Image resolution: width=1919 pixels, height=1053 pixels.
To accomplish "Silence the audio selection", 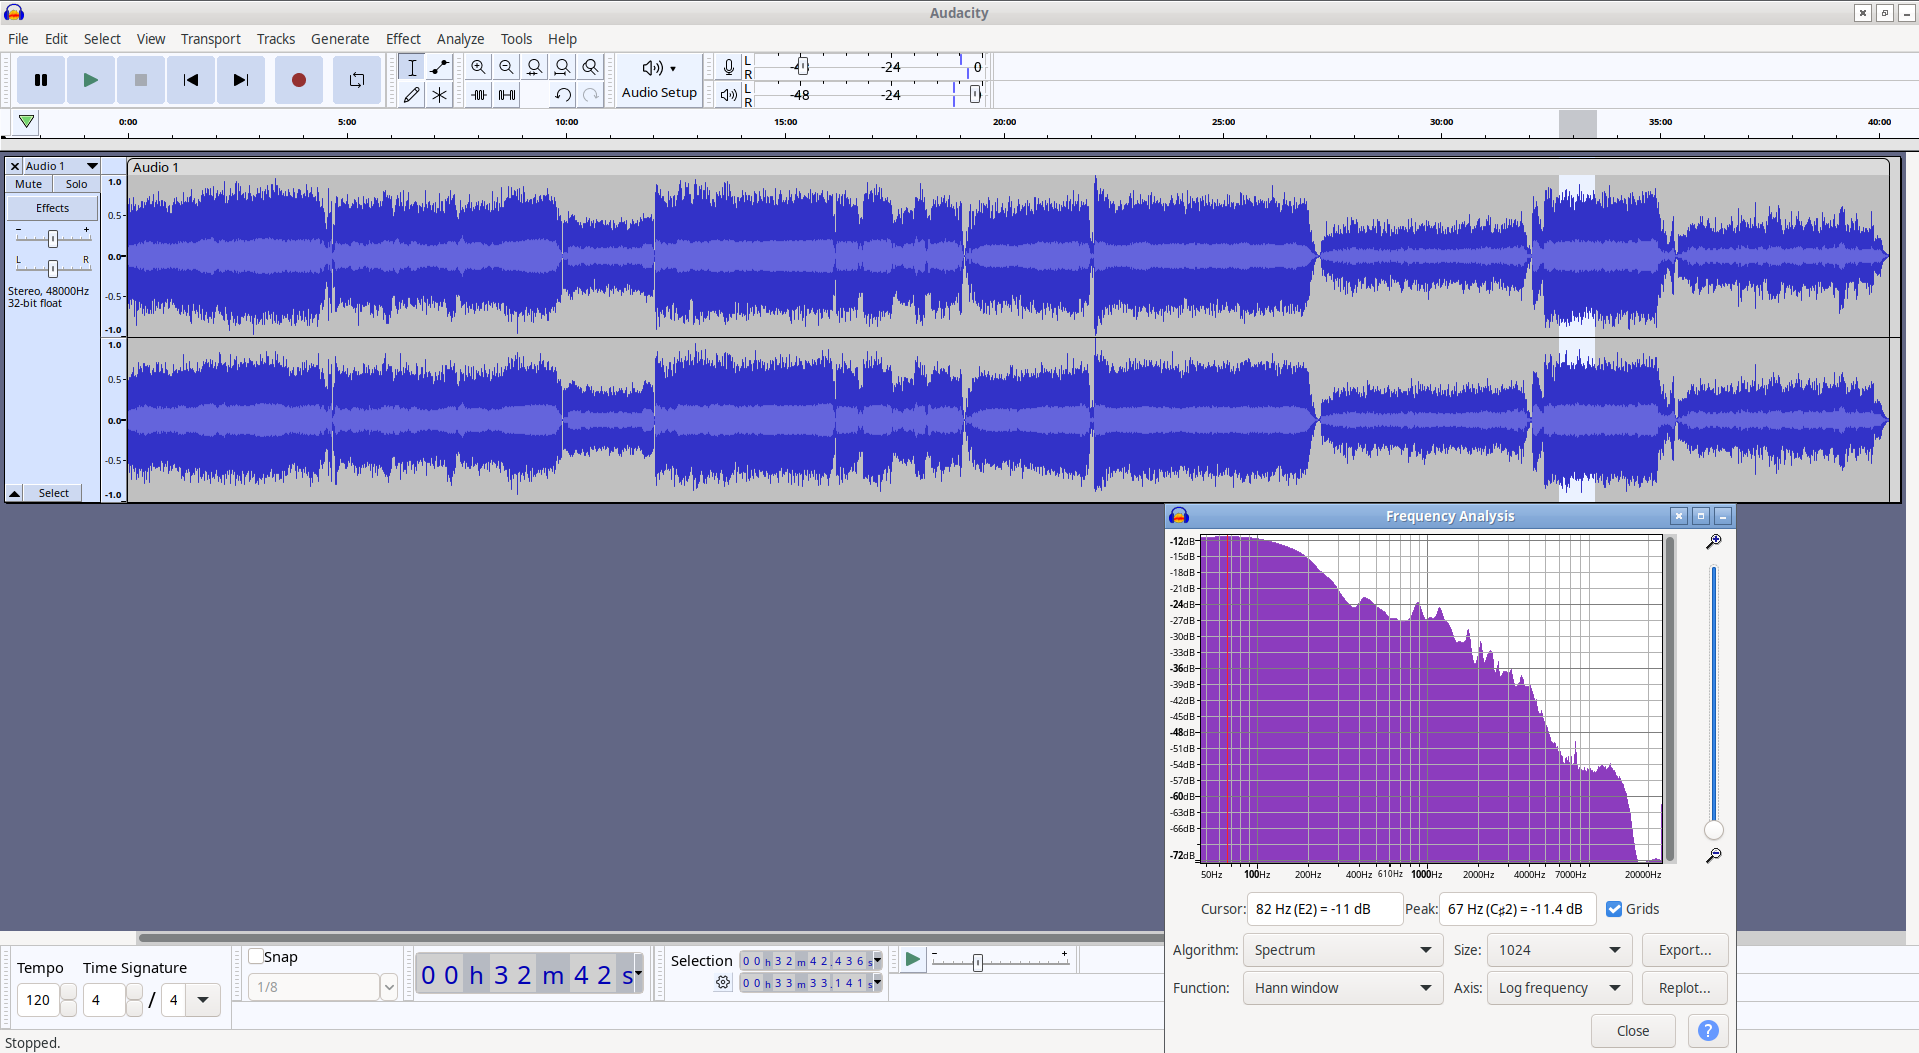I will (506, 95).
